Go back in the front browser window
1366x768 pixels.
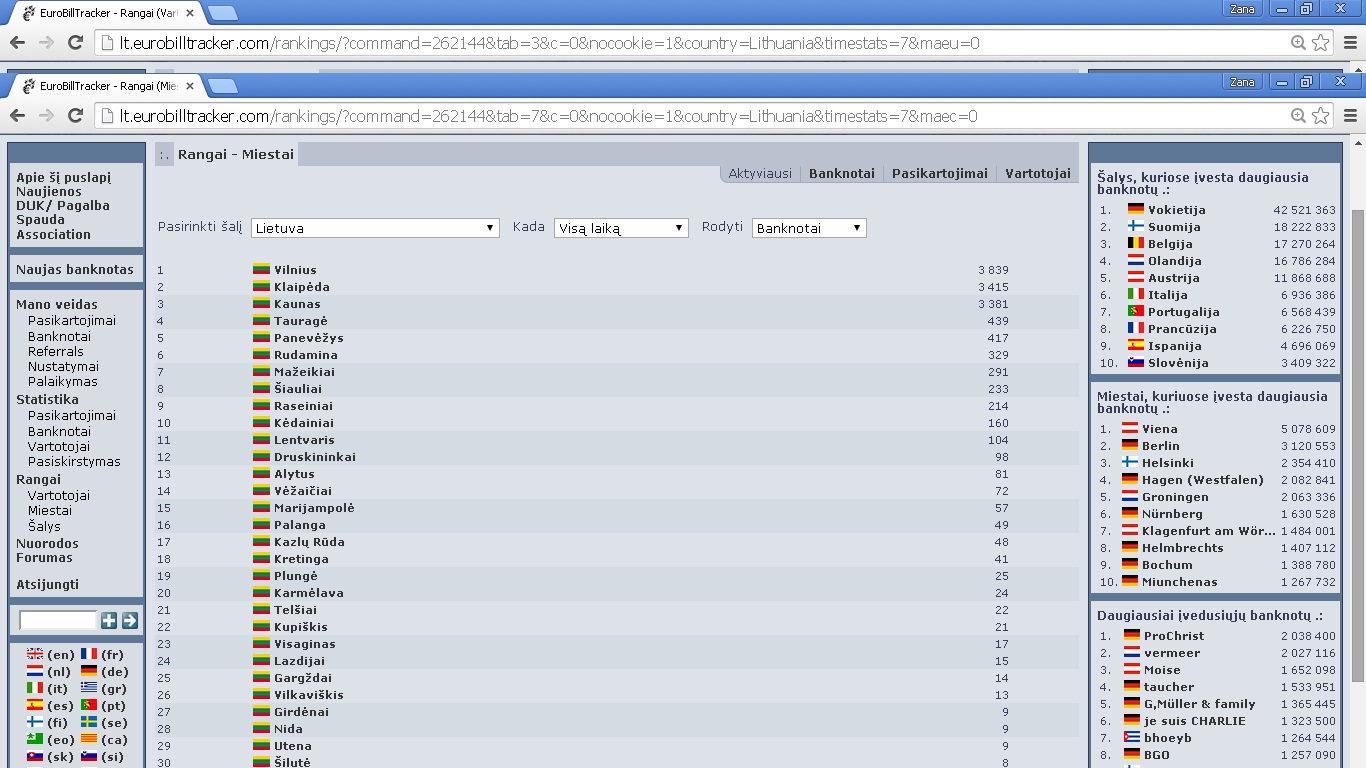17,116
